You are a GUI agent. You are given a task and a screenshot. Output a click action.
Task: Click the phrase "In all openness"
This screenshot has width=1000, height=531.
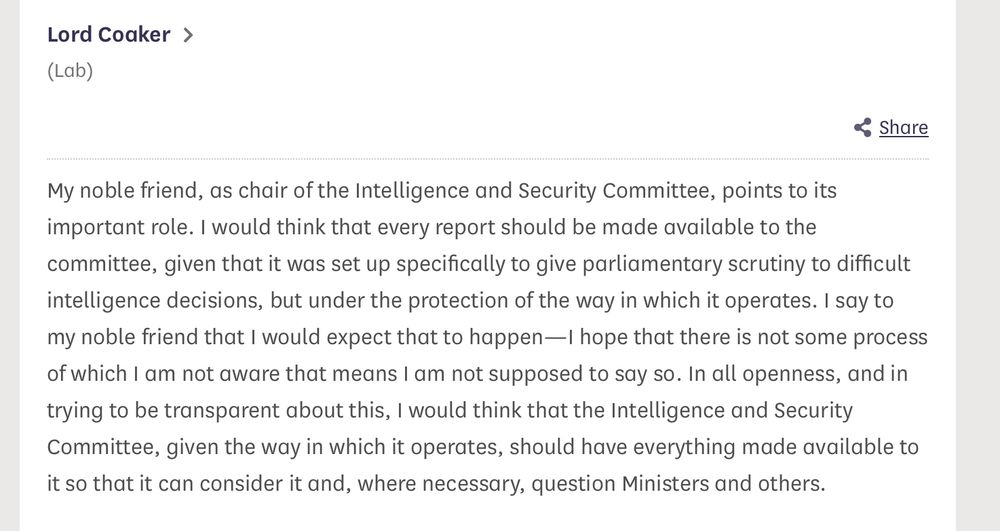click(x=764, y=374)
